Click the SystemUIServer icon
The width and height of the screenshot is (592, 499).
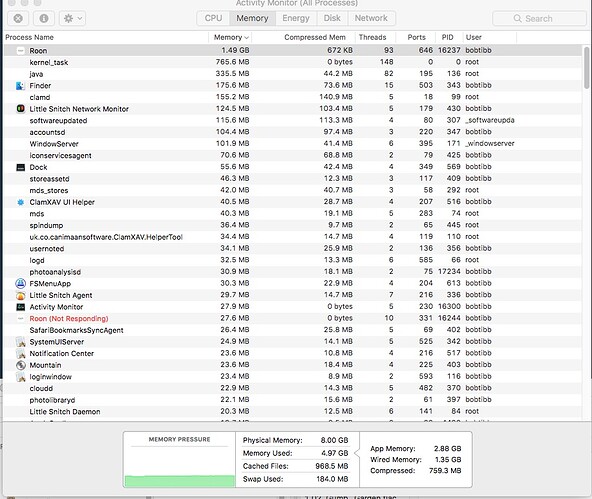pos(21,342)
